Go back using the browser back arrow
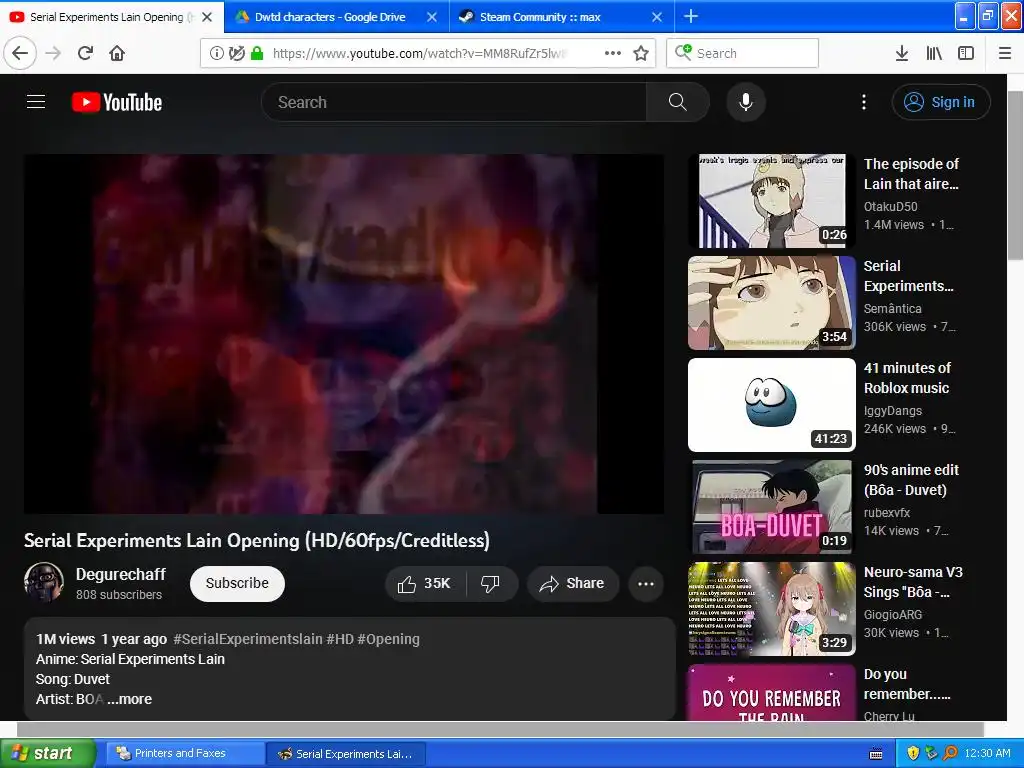Viewport: 1024px width, 768px height. click(x=20, y=53)
